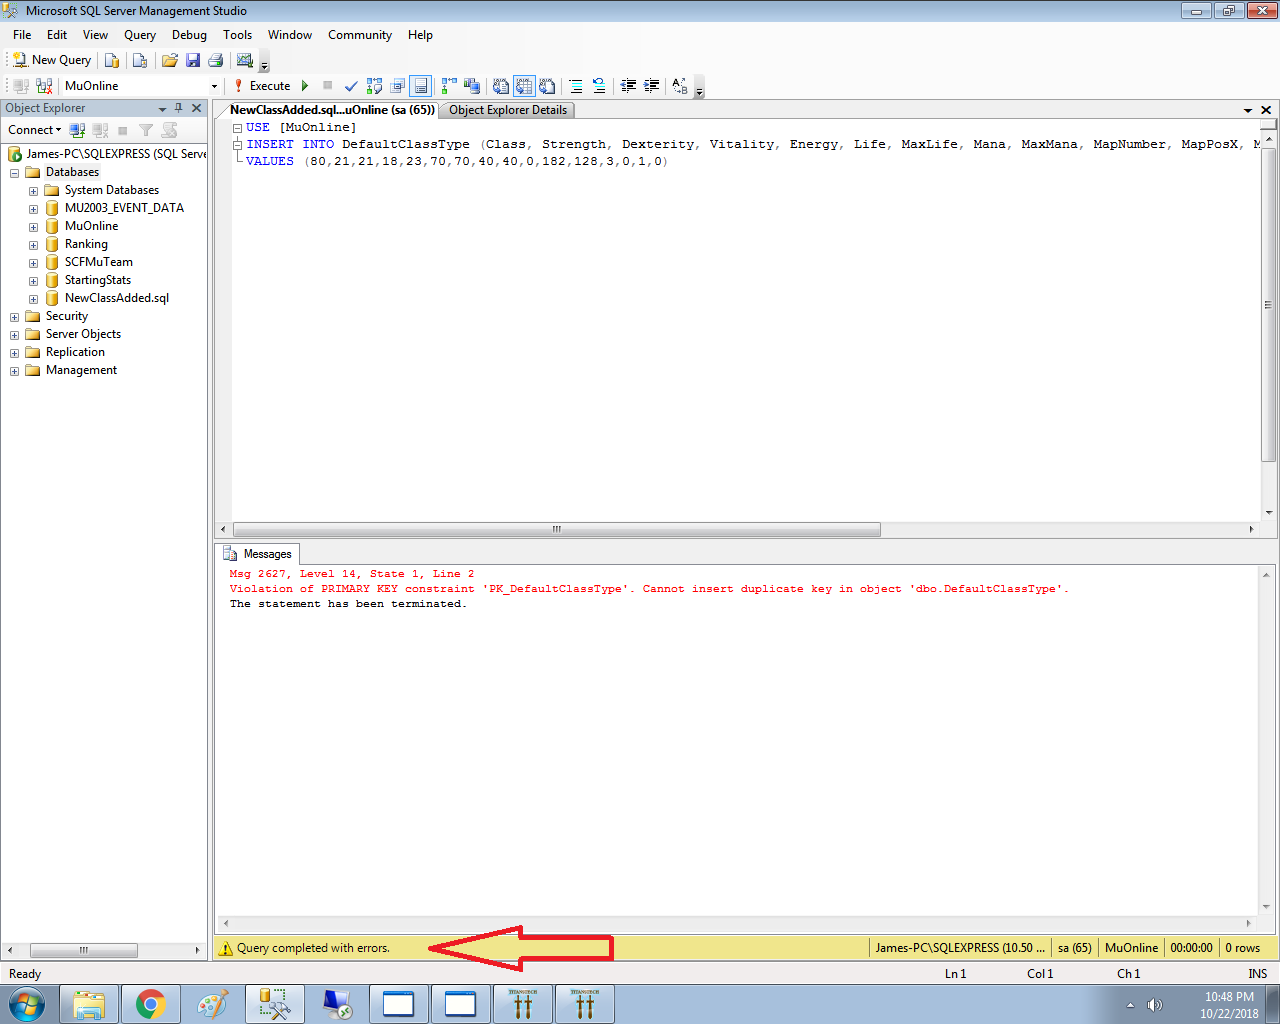
Task: Switch to Object Explorer Details tab
Action: (x=508, y=110)
